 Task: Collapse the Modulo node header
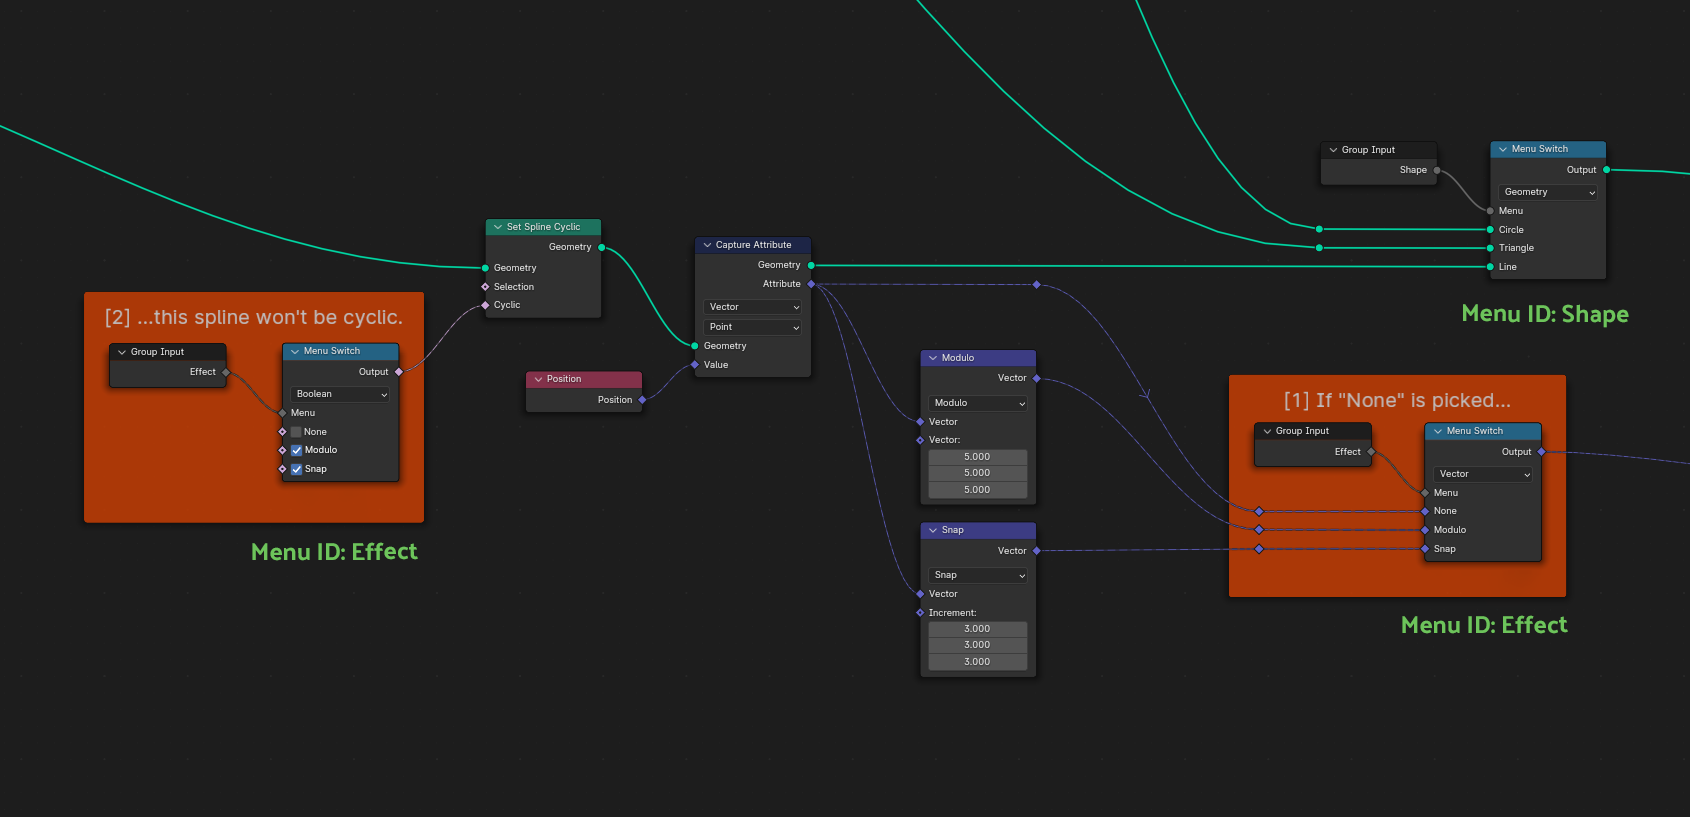pyautogui.click(x=933, y=358)
